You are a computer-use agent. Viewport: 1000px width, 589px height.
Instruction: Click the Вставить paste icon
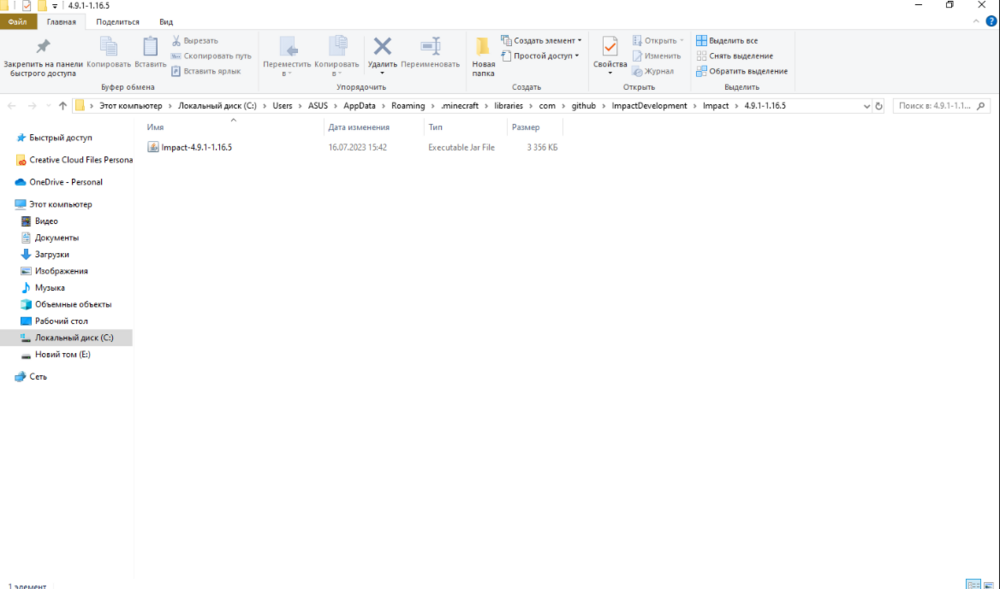pyautogui.click(x=151, y=47)
